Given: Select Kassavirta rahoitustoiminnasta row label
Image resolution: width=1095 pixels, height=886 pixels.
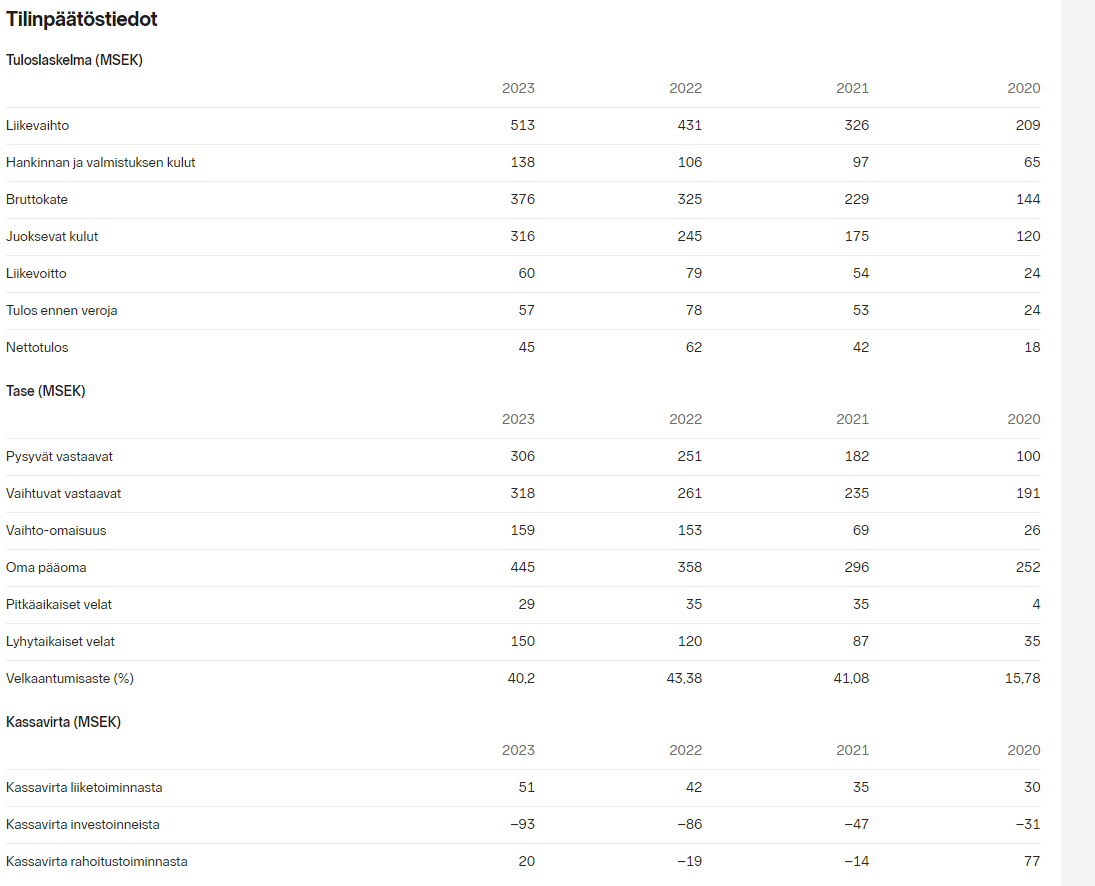Looking at the screenshot, I should pos(96,862).
